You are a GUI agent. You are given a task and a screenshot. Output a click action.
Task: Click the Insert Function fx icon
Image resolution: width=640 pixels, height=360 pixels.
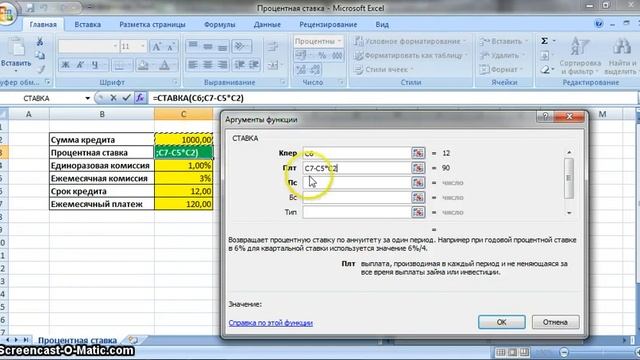[x=140, y=98]
